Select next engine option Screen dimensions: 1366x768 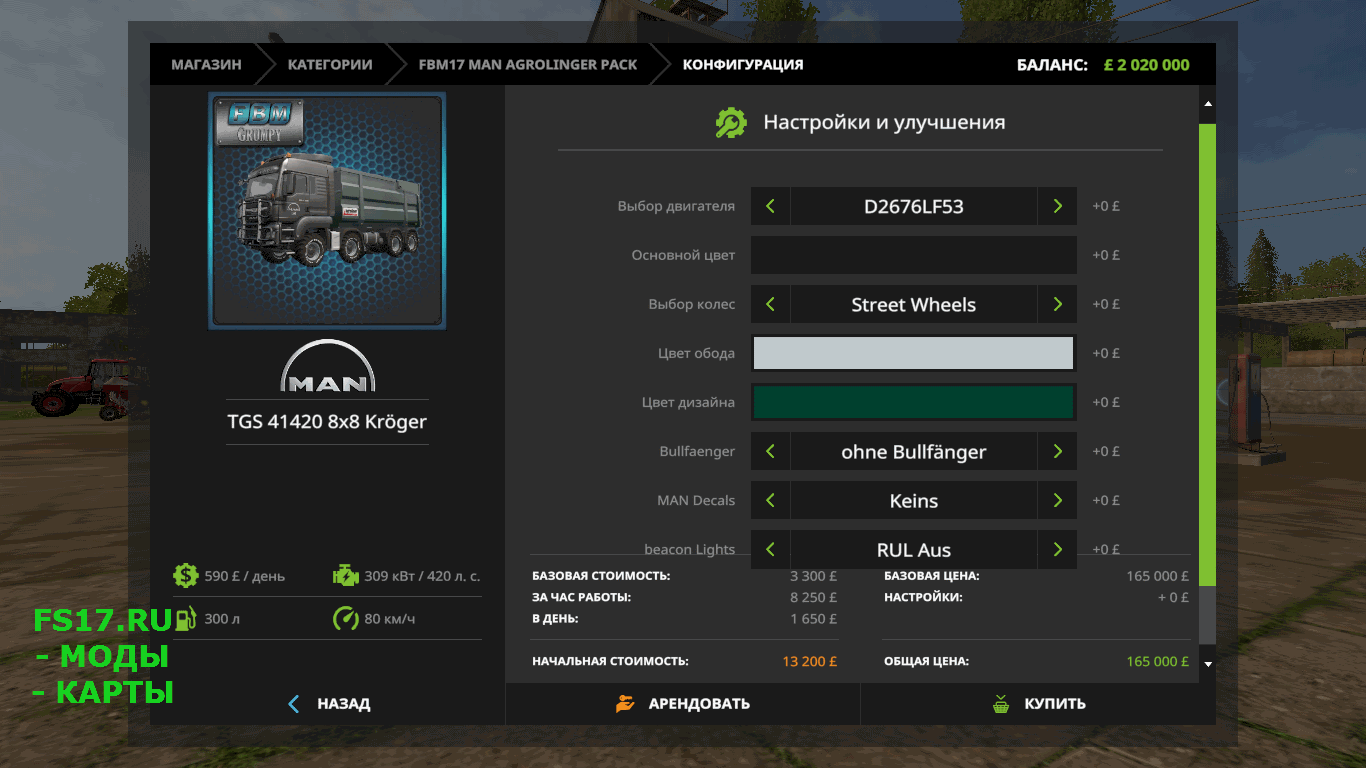[1057, 206]
